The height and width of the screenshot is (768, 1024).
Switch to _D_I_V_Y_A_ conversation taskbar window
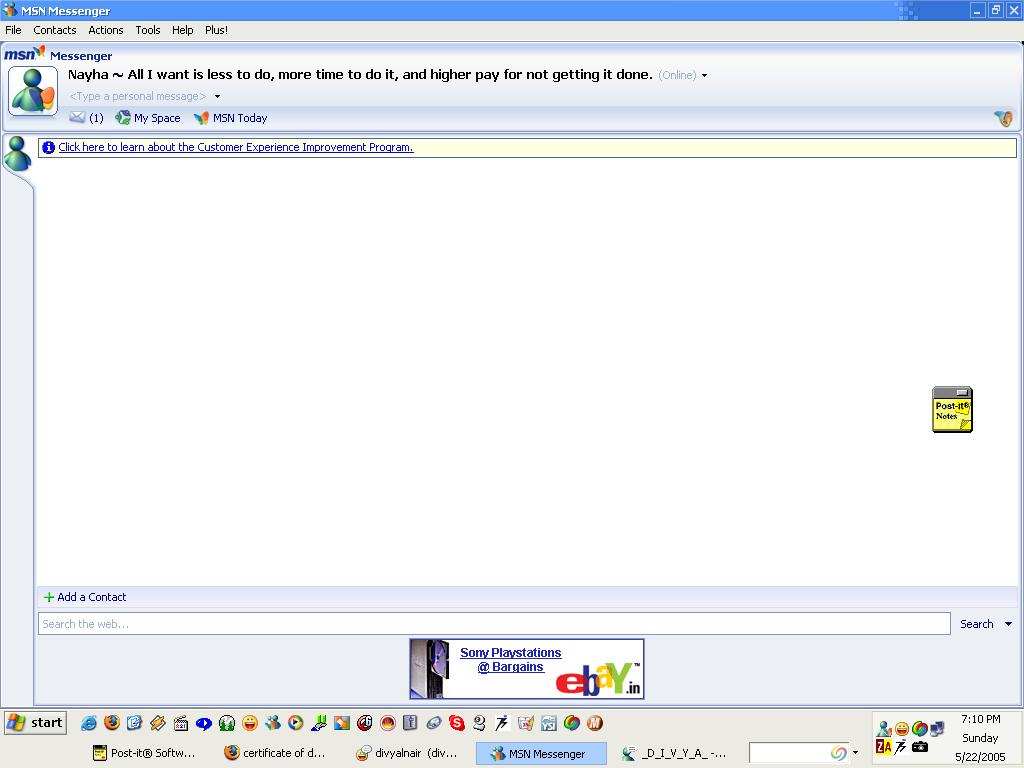coord(674,753)
